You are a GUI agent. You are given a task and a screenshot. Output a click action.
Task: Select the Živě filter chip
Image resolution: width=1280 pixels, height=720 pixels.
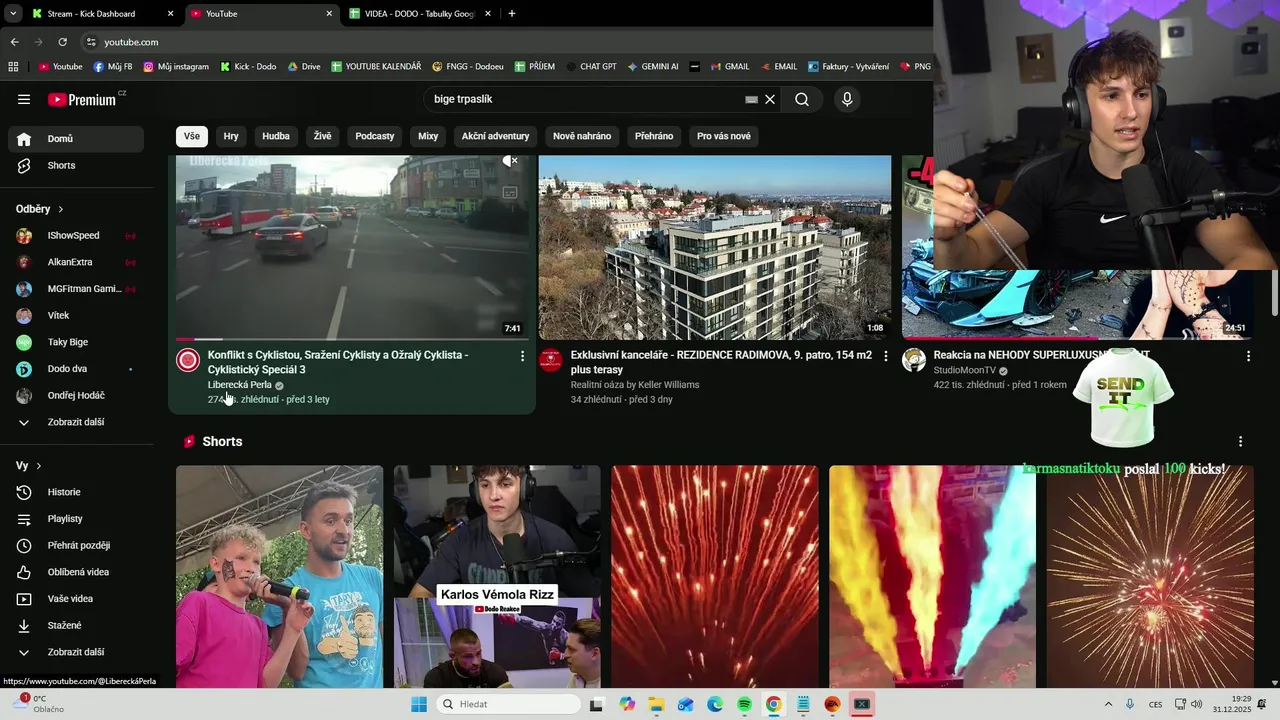[322, 136]
